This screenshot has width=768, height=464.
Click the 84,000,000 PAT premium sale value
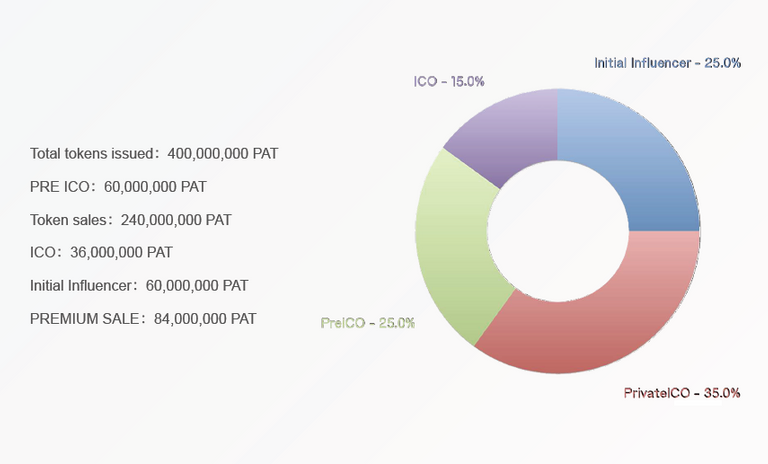point(205,319)
